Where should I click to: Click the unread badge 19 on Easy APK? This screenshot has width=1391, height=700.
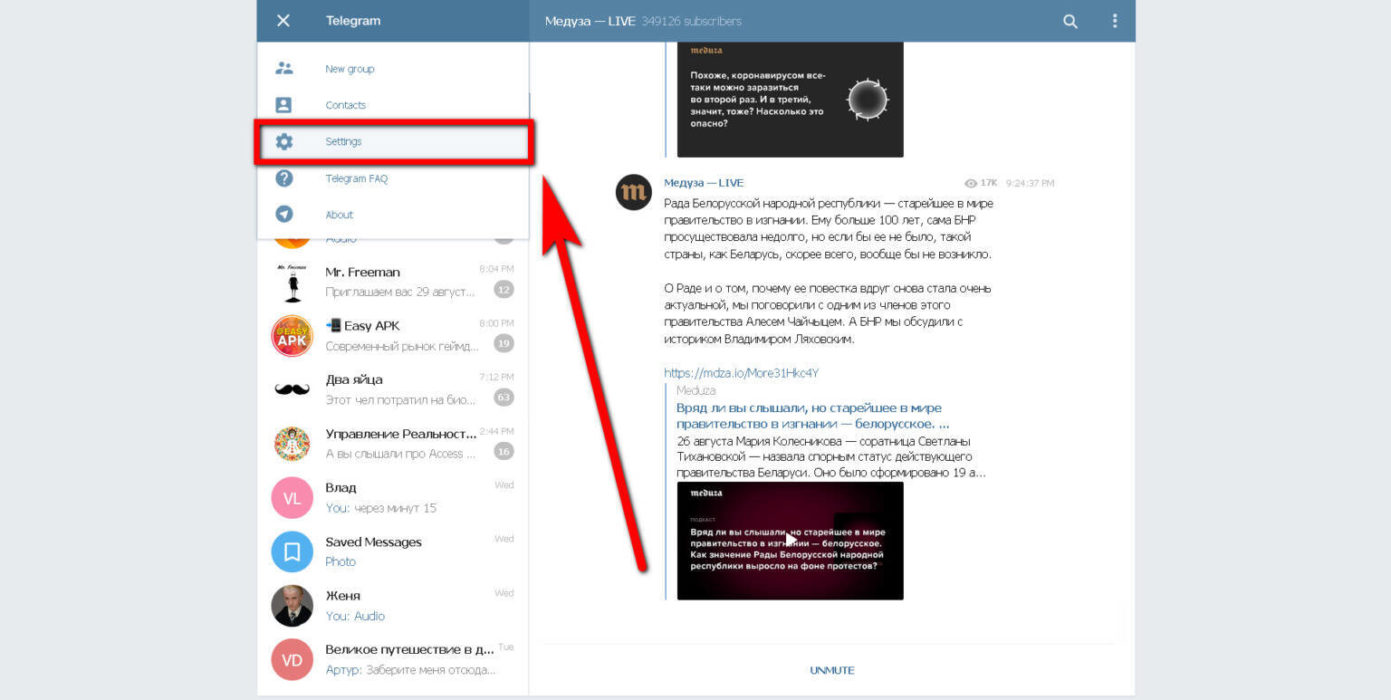(504, 344)
